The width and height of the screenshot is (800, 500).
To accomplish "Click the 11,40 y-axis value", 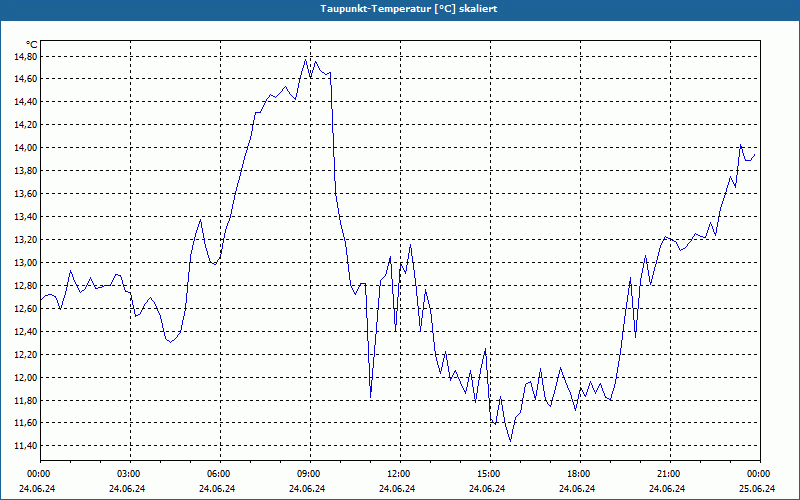I will click(x=25, y=445).
